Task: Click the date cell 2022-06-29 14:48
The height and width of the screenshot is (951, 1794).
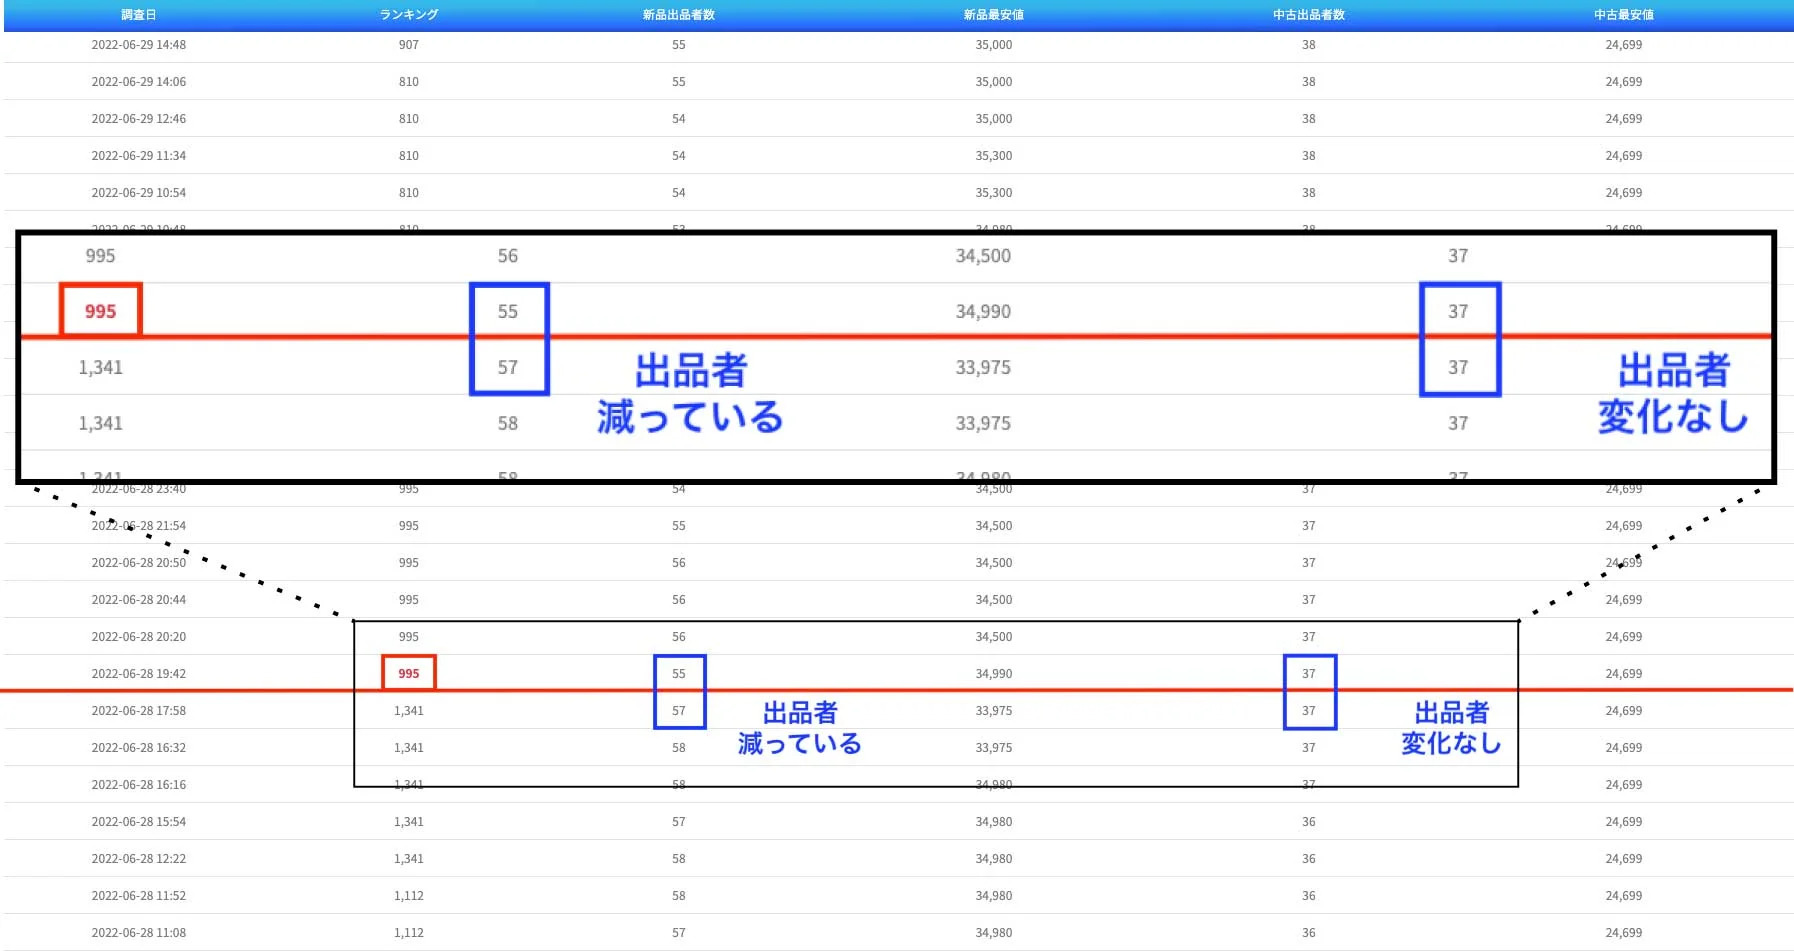Action: point(138,45)
